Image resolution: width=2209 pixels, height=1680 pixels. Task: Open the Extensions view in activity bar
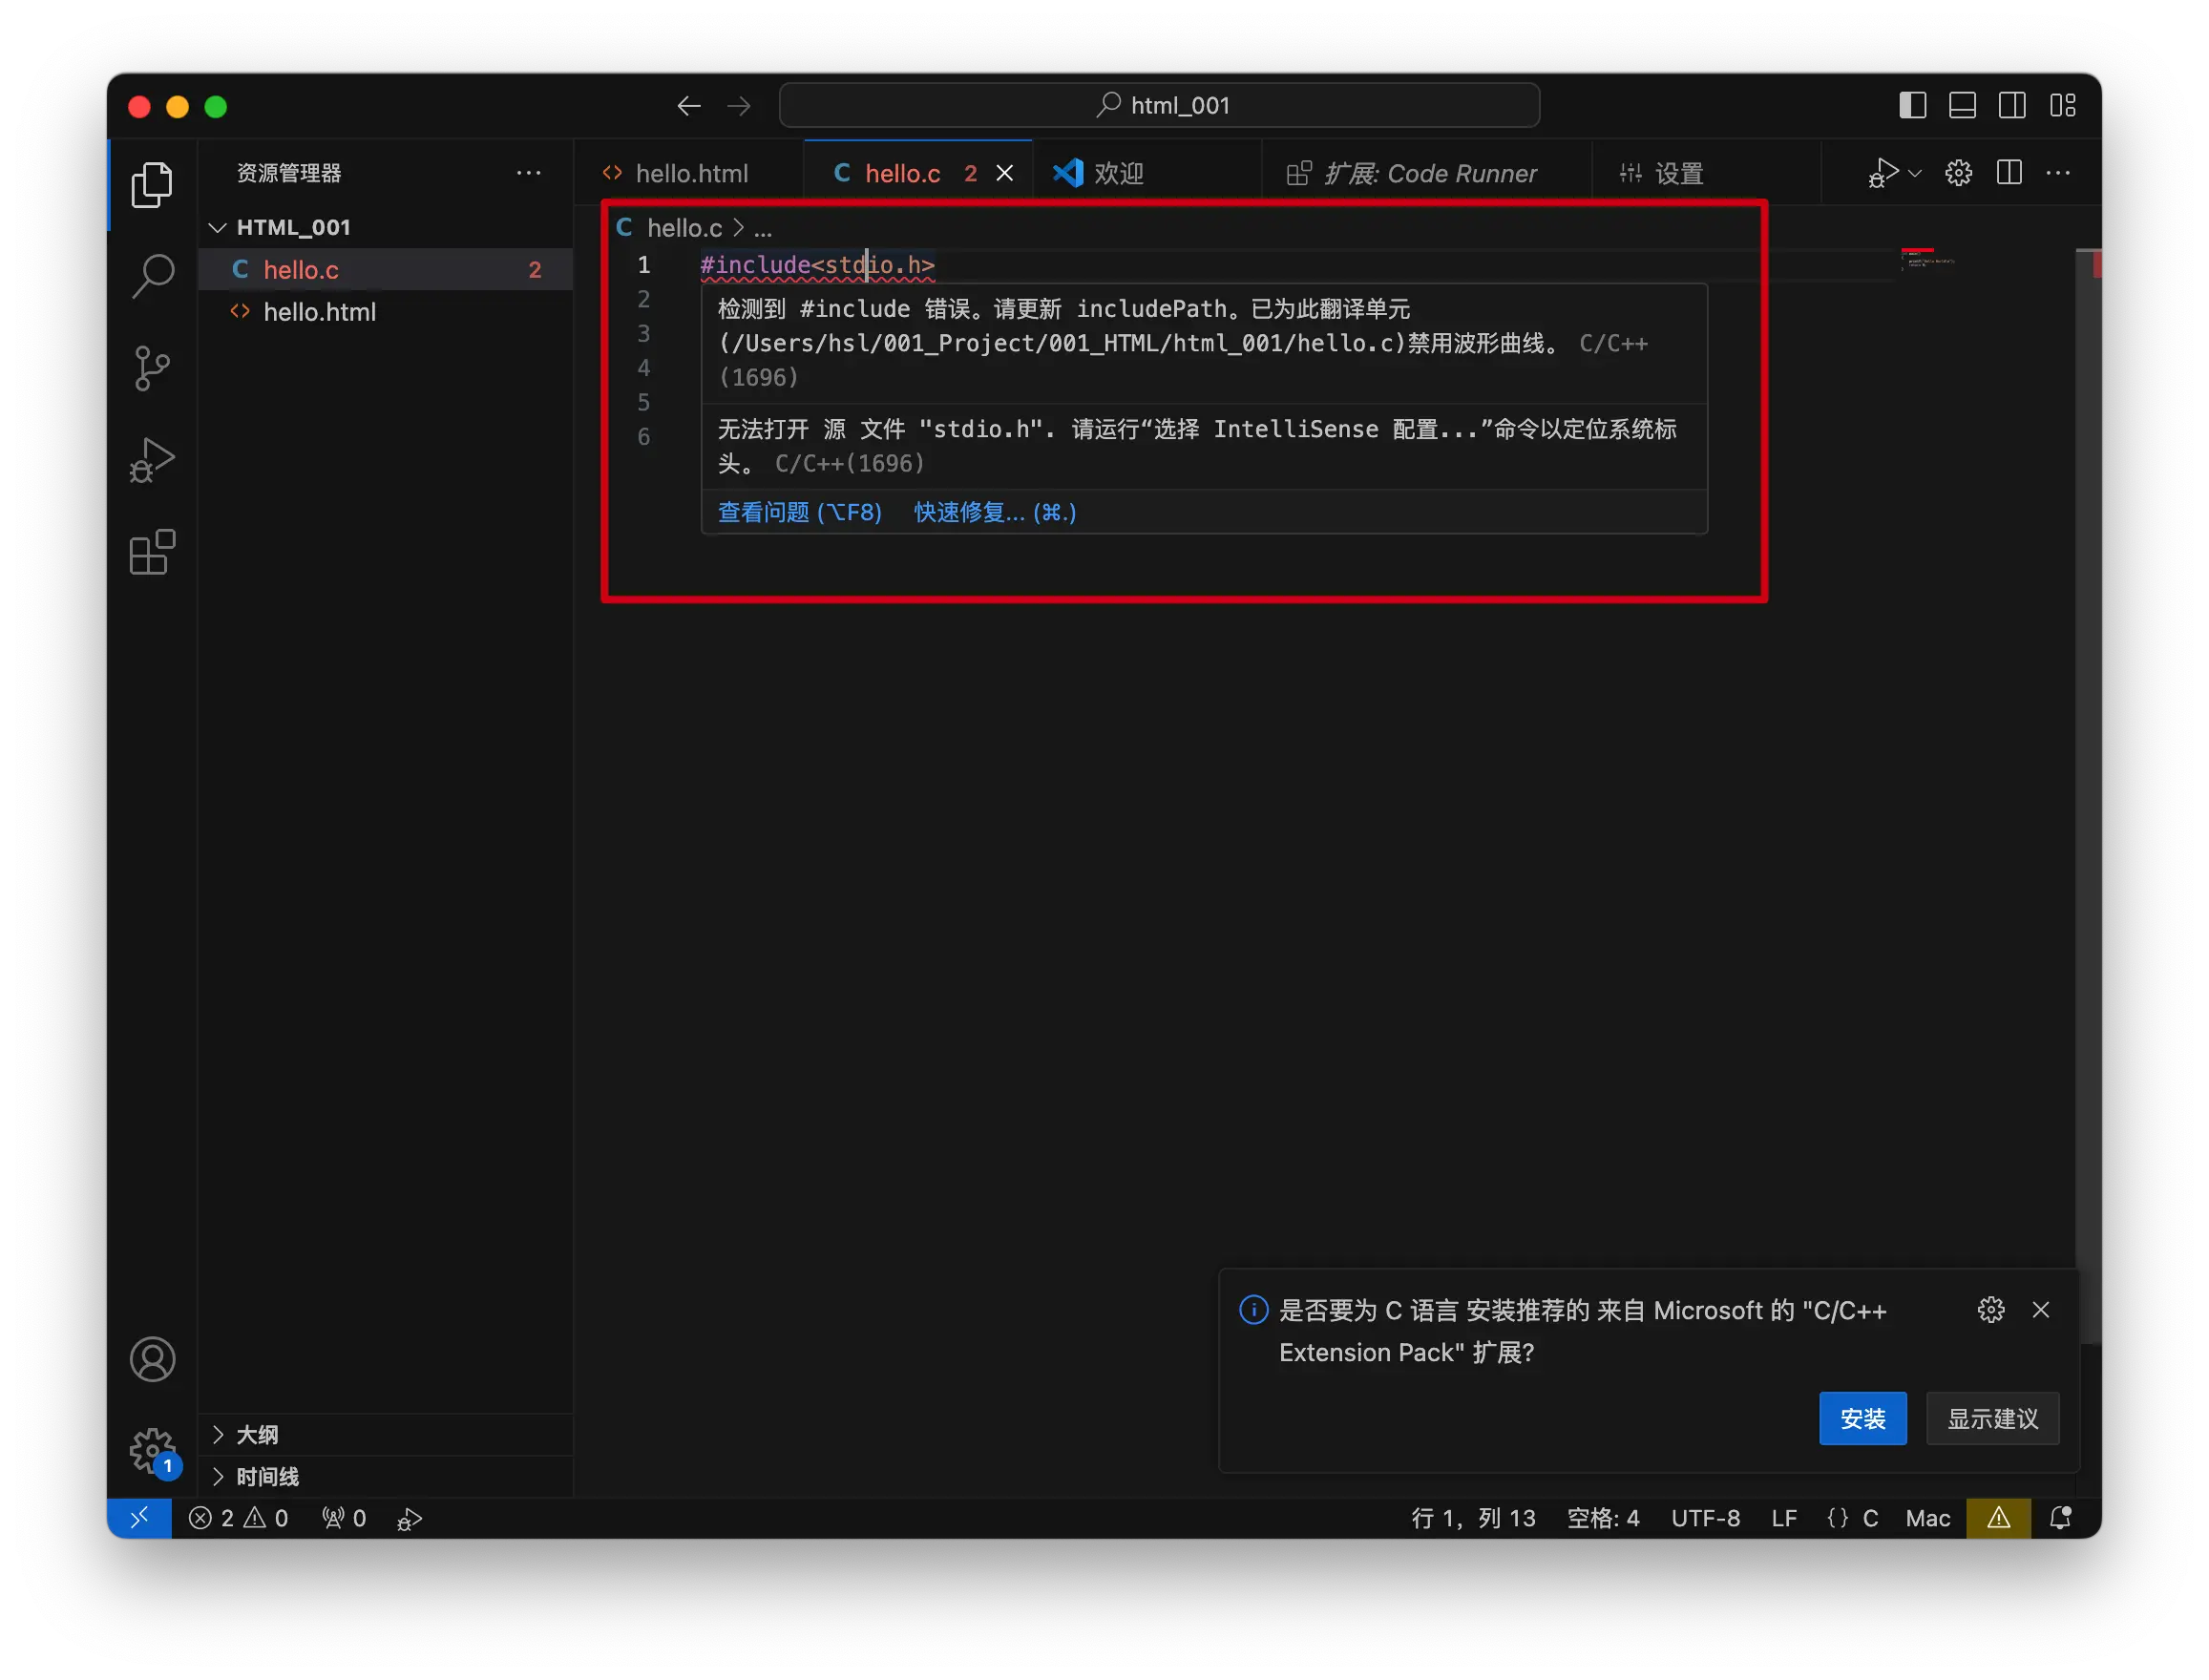pos(152,552)
